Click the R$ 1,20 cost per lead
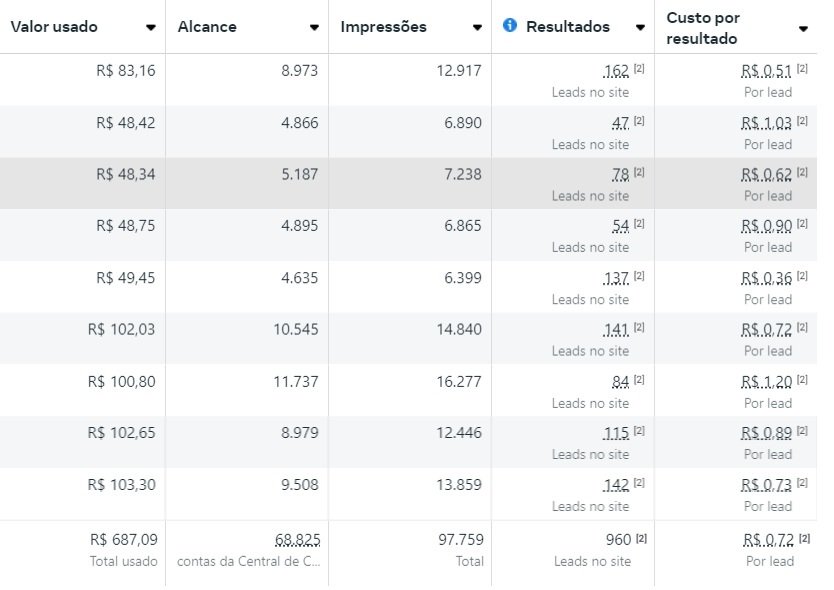Screen dimensions: 834x590 click(766, 381)
